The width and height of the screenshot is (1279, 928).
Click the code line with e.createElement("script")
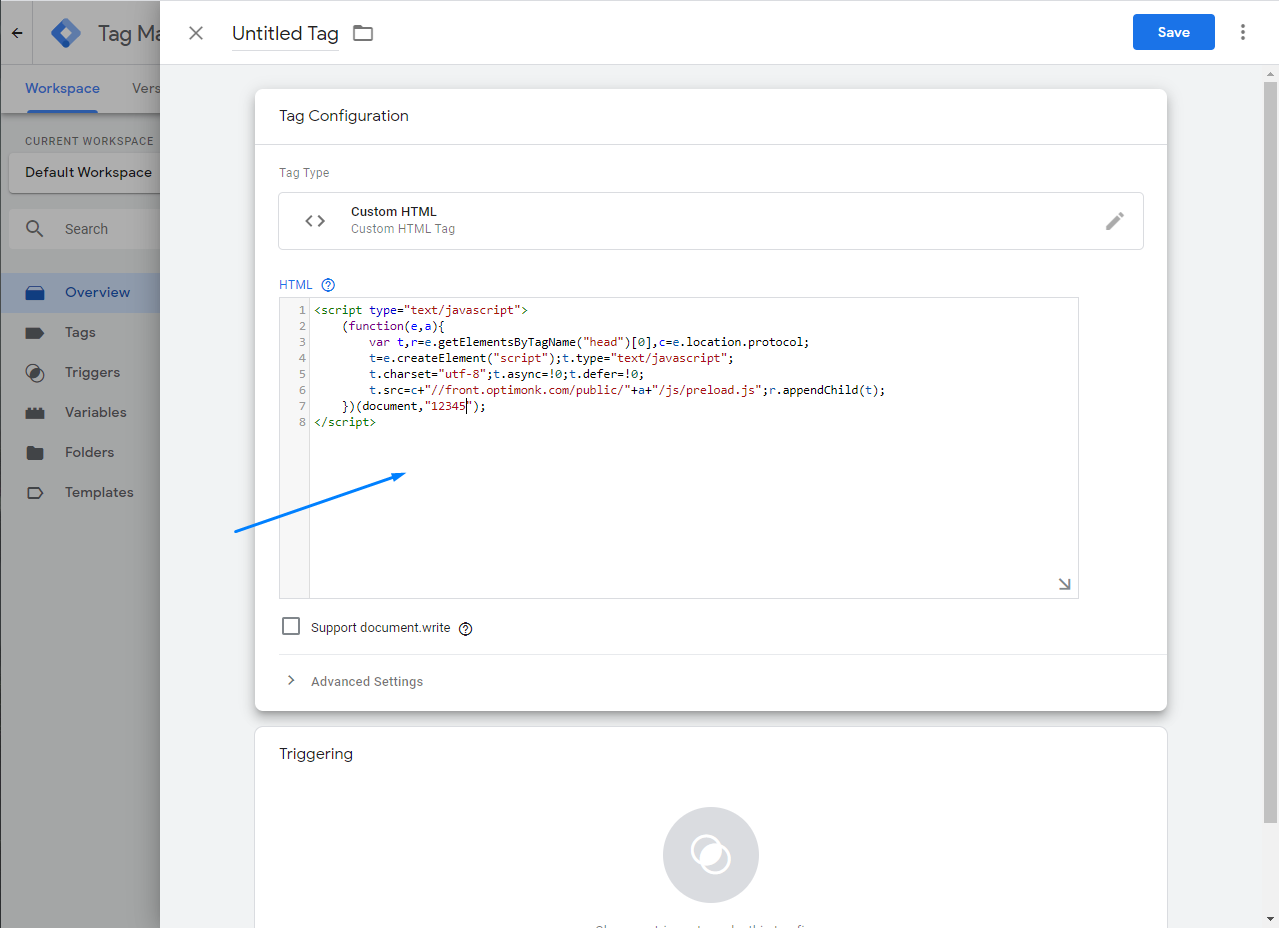coord(551,358)
